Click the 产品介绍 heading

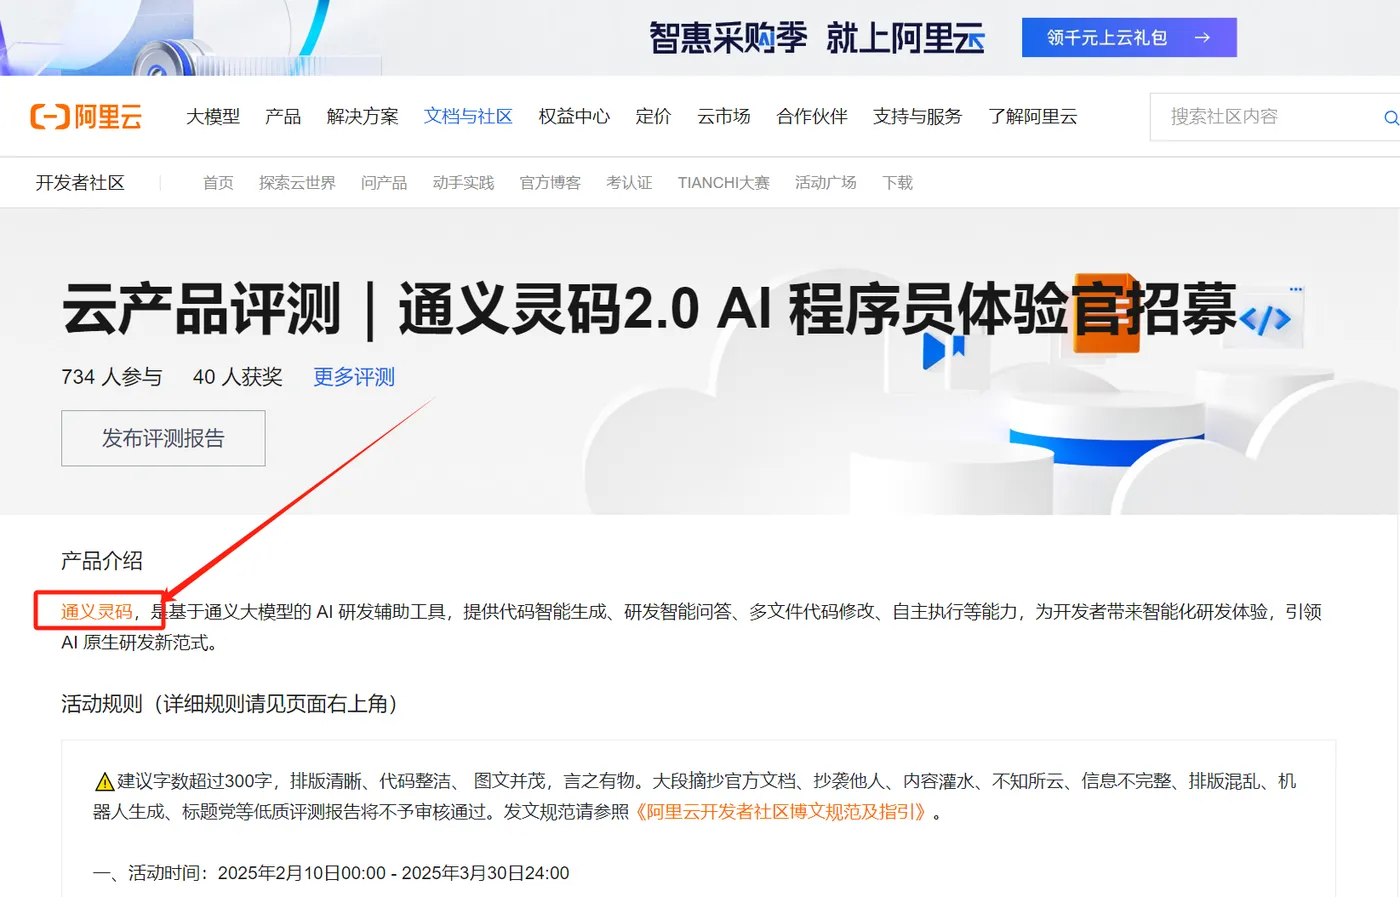tap(102, 561)
